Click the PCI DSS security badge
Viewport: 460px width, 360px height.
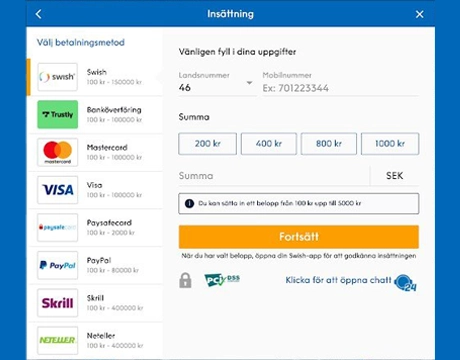click(222, 280)
